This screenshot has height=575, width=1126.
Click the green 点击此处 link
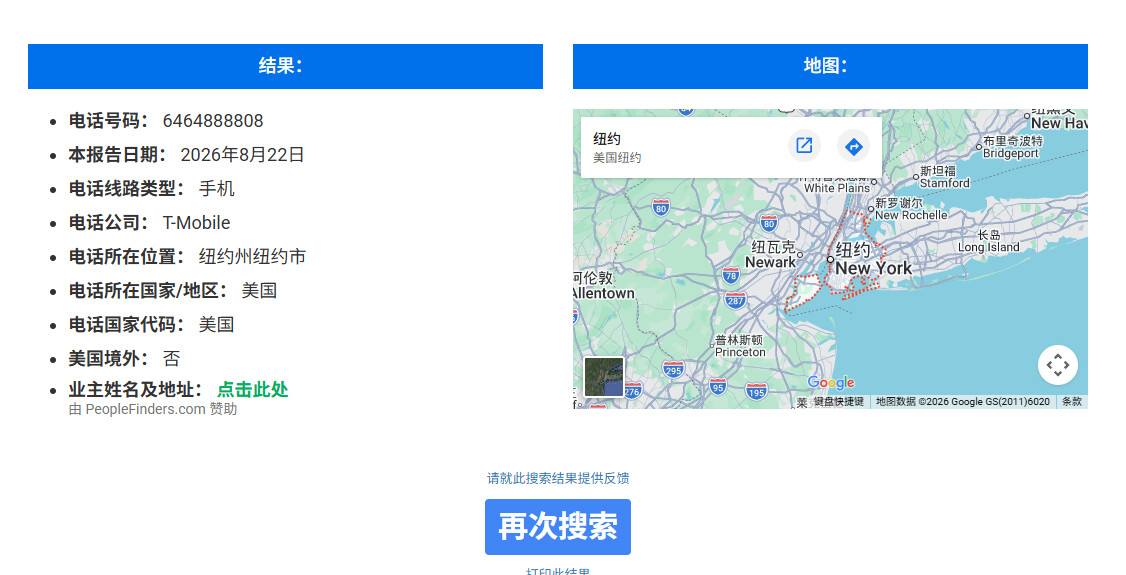[x=253, y=390]
